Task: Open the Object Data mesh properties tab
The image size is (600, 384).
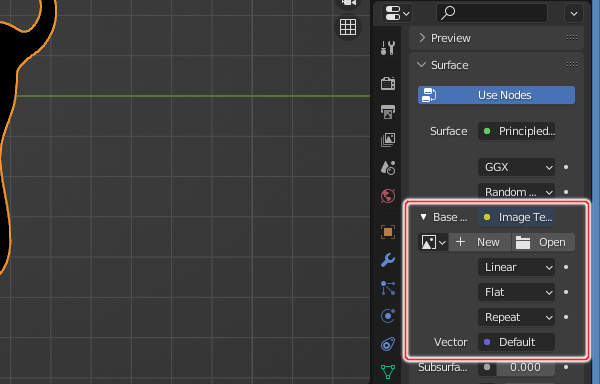Action: coord(388,371)
